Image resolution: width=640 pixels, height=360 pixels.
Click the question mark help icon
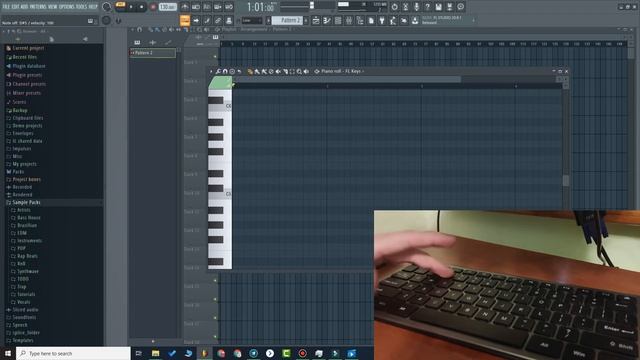pyautogui.click(x=427, y=7)
